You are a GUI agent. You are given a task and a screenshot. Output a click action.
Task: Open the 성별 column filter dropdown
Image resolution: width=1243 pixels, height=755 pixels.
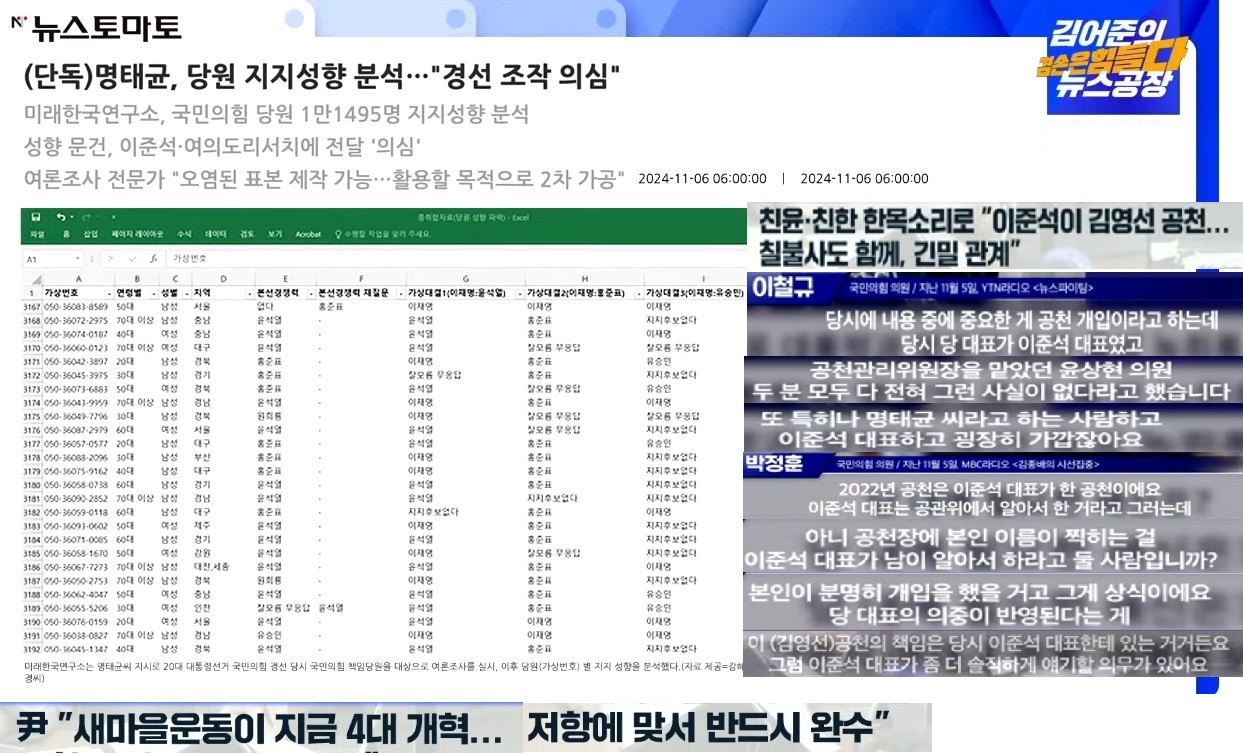click(186, 294)
